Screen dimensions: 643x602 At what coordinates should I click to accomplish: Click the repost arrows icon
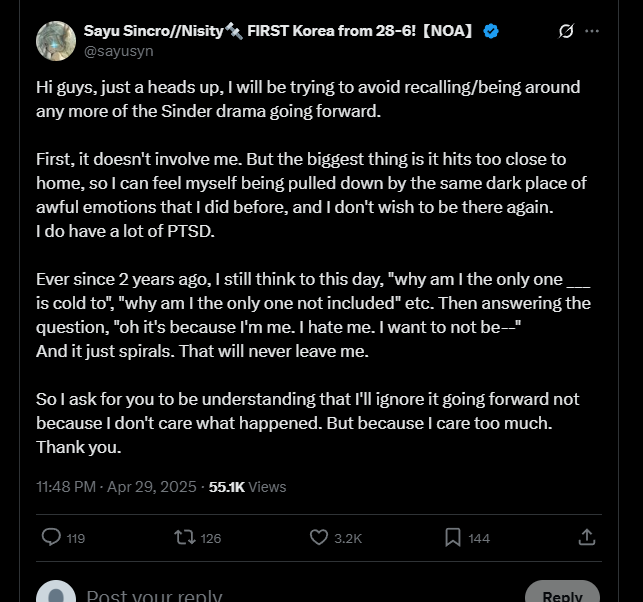coord(184,538)
